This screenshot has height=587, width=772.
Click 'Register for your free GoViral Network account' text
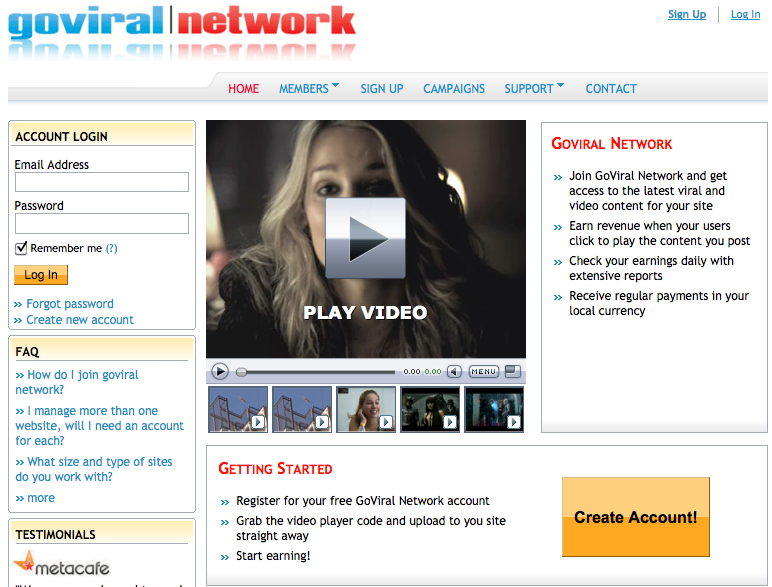[x=363, y=501]
